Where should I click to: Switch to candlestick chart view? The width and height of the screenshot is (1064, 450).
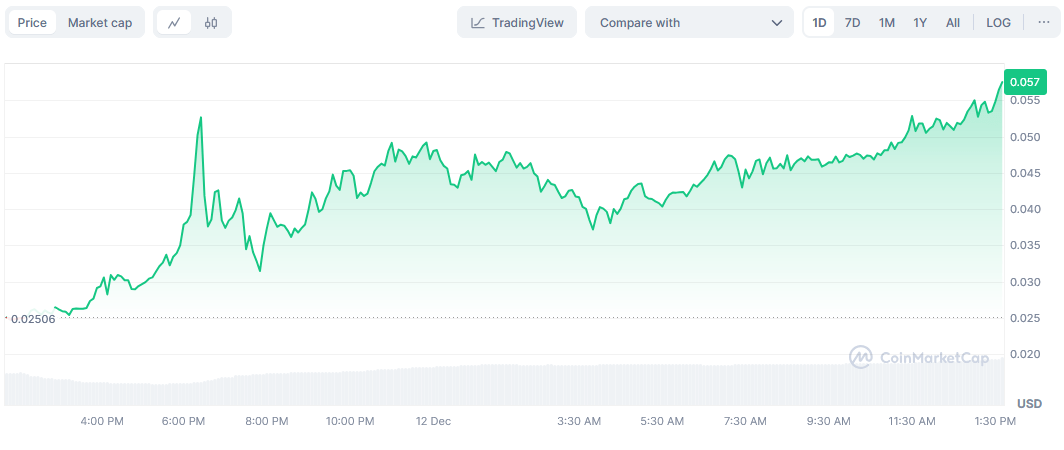pyautogui.click(x=211, y=22)
